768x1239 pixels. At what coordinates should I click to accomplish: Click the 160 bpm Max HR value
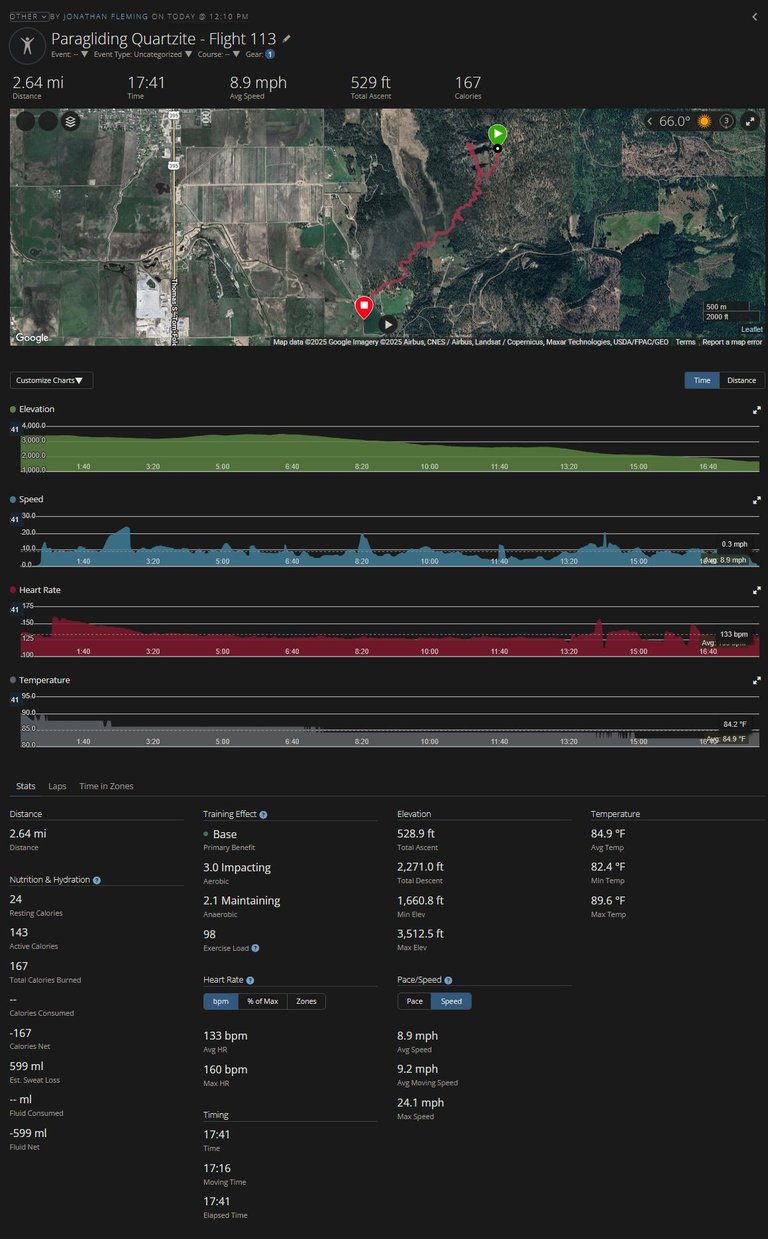225,1069
